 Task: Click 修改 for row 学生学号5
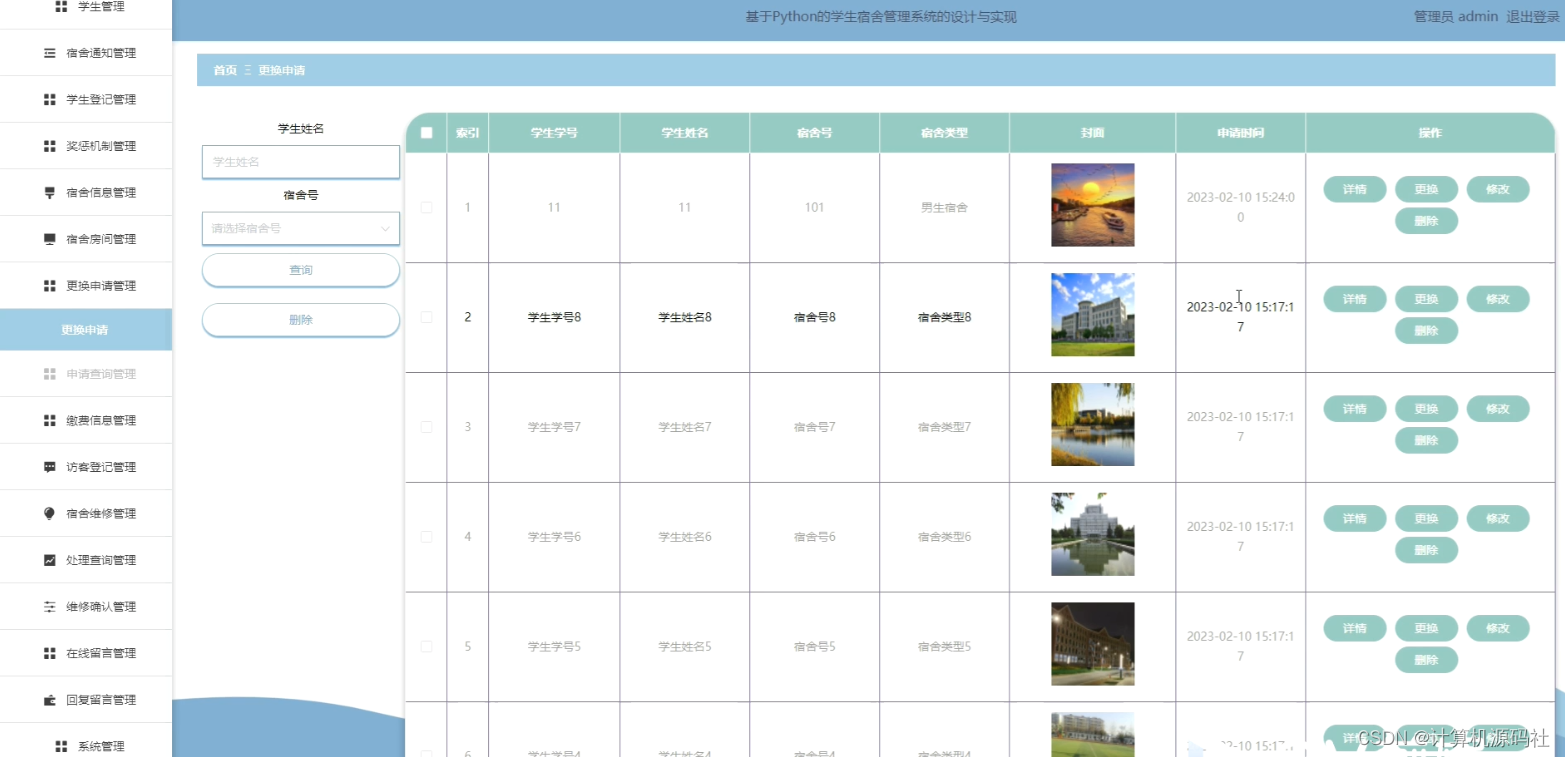tap(1497, 629)
